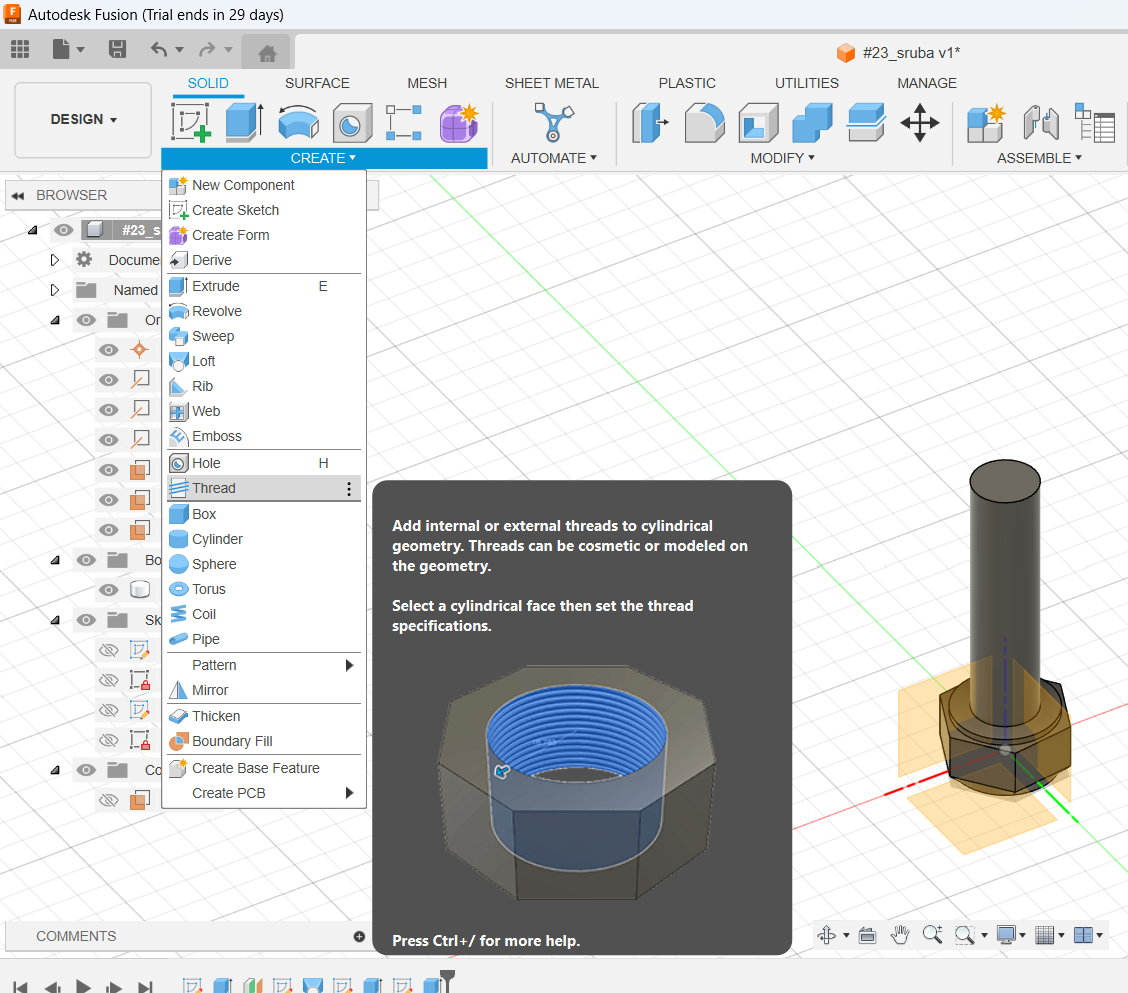The width and height of the screenshot is (1128, 993).
Task: Collapse the Bodies folder in browser
Action: click(x=55, y=560)
